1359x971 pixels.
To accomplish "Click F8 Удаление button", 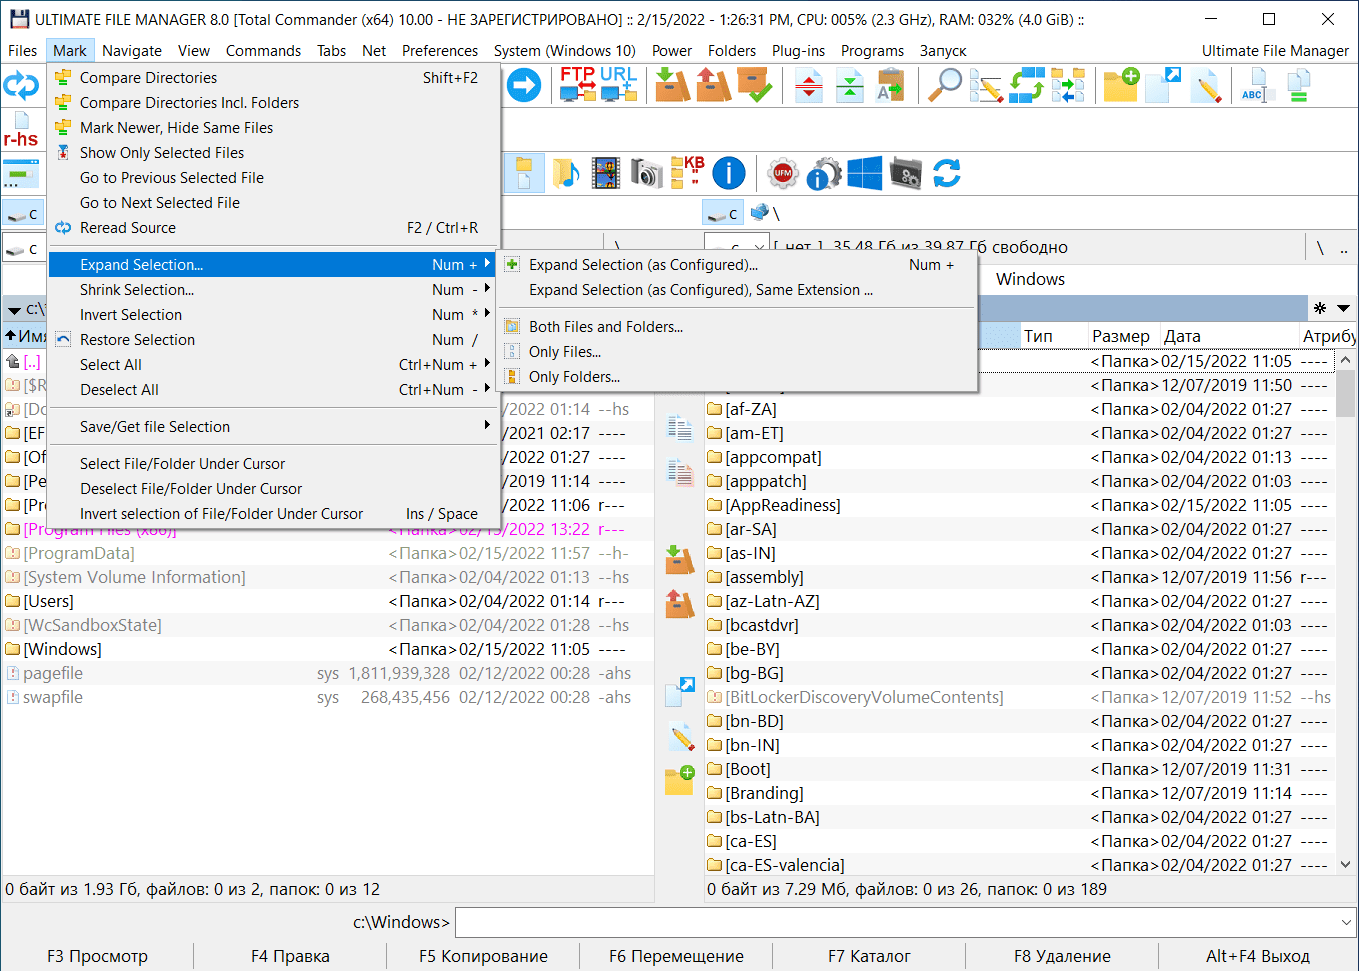I will [1062, 956].
